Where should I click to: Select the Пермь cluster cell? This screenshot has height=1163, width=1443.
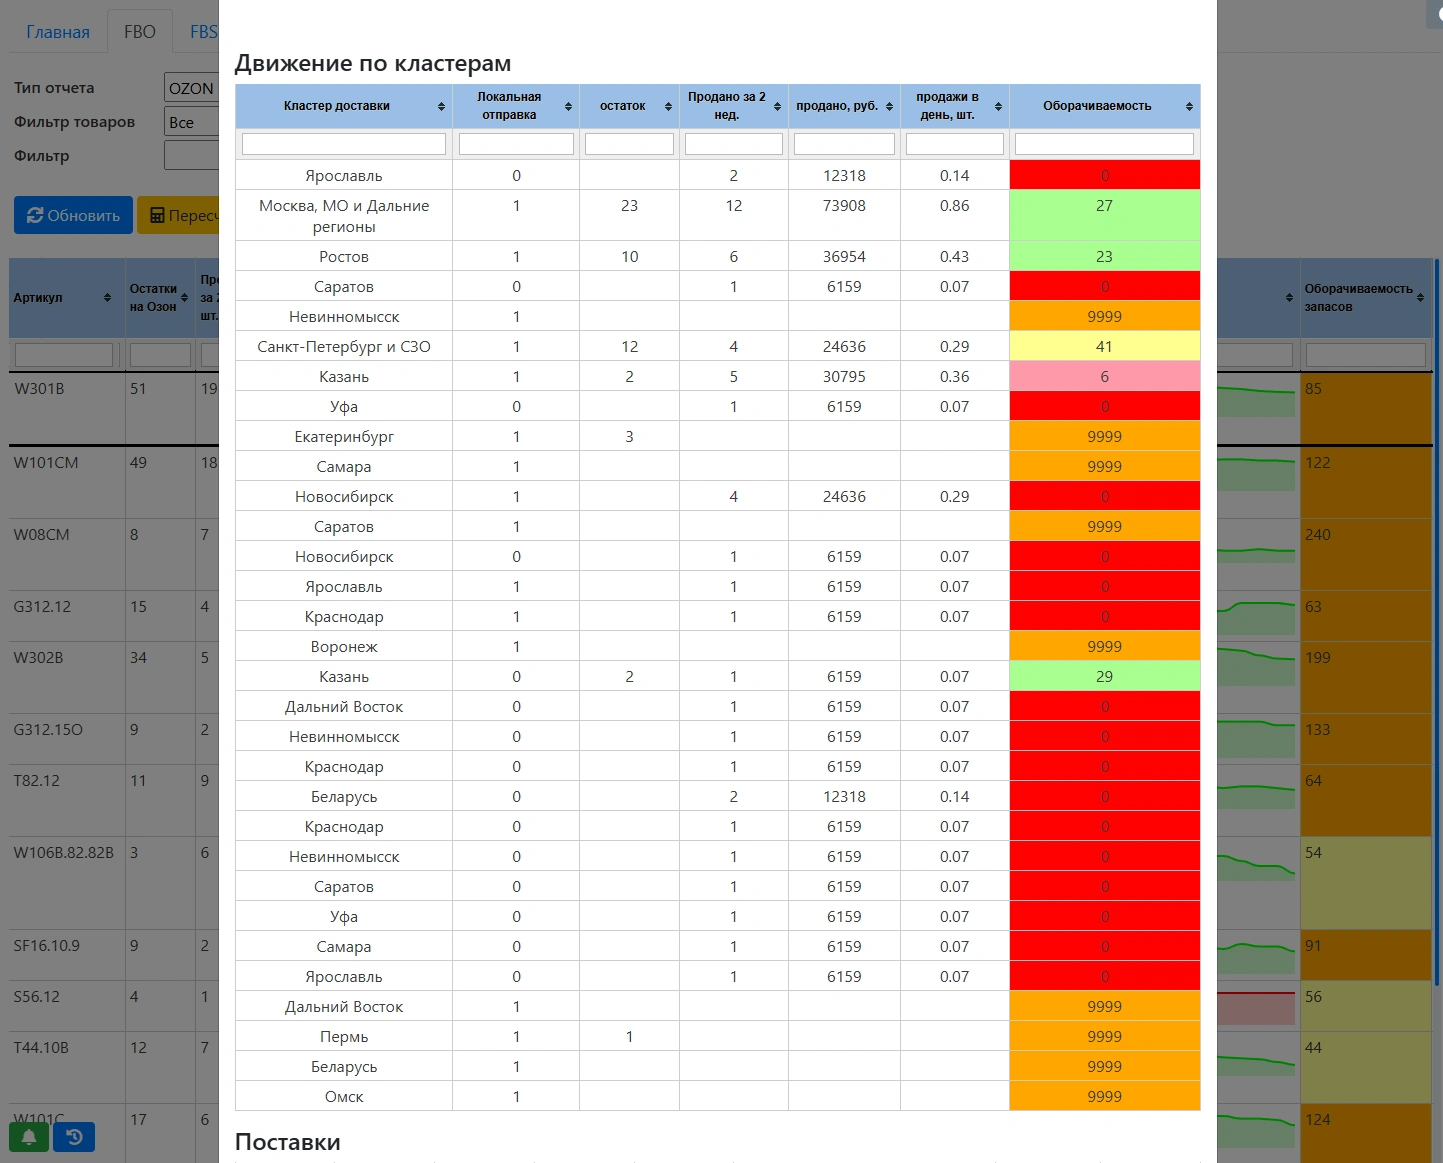344,1037
